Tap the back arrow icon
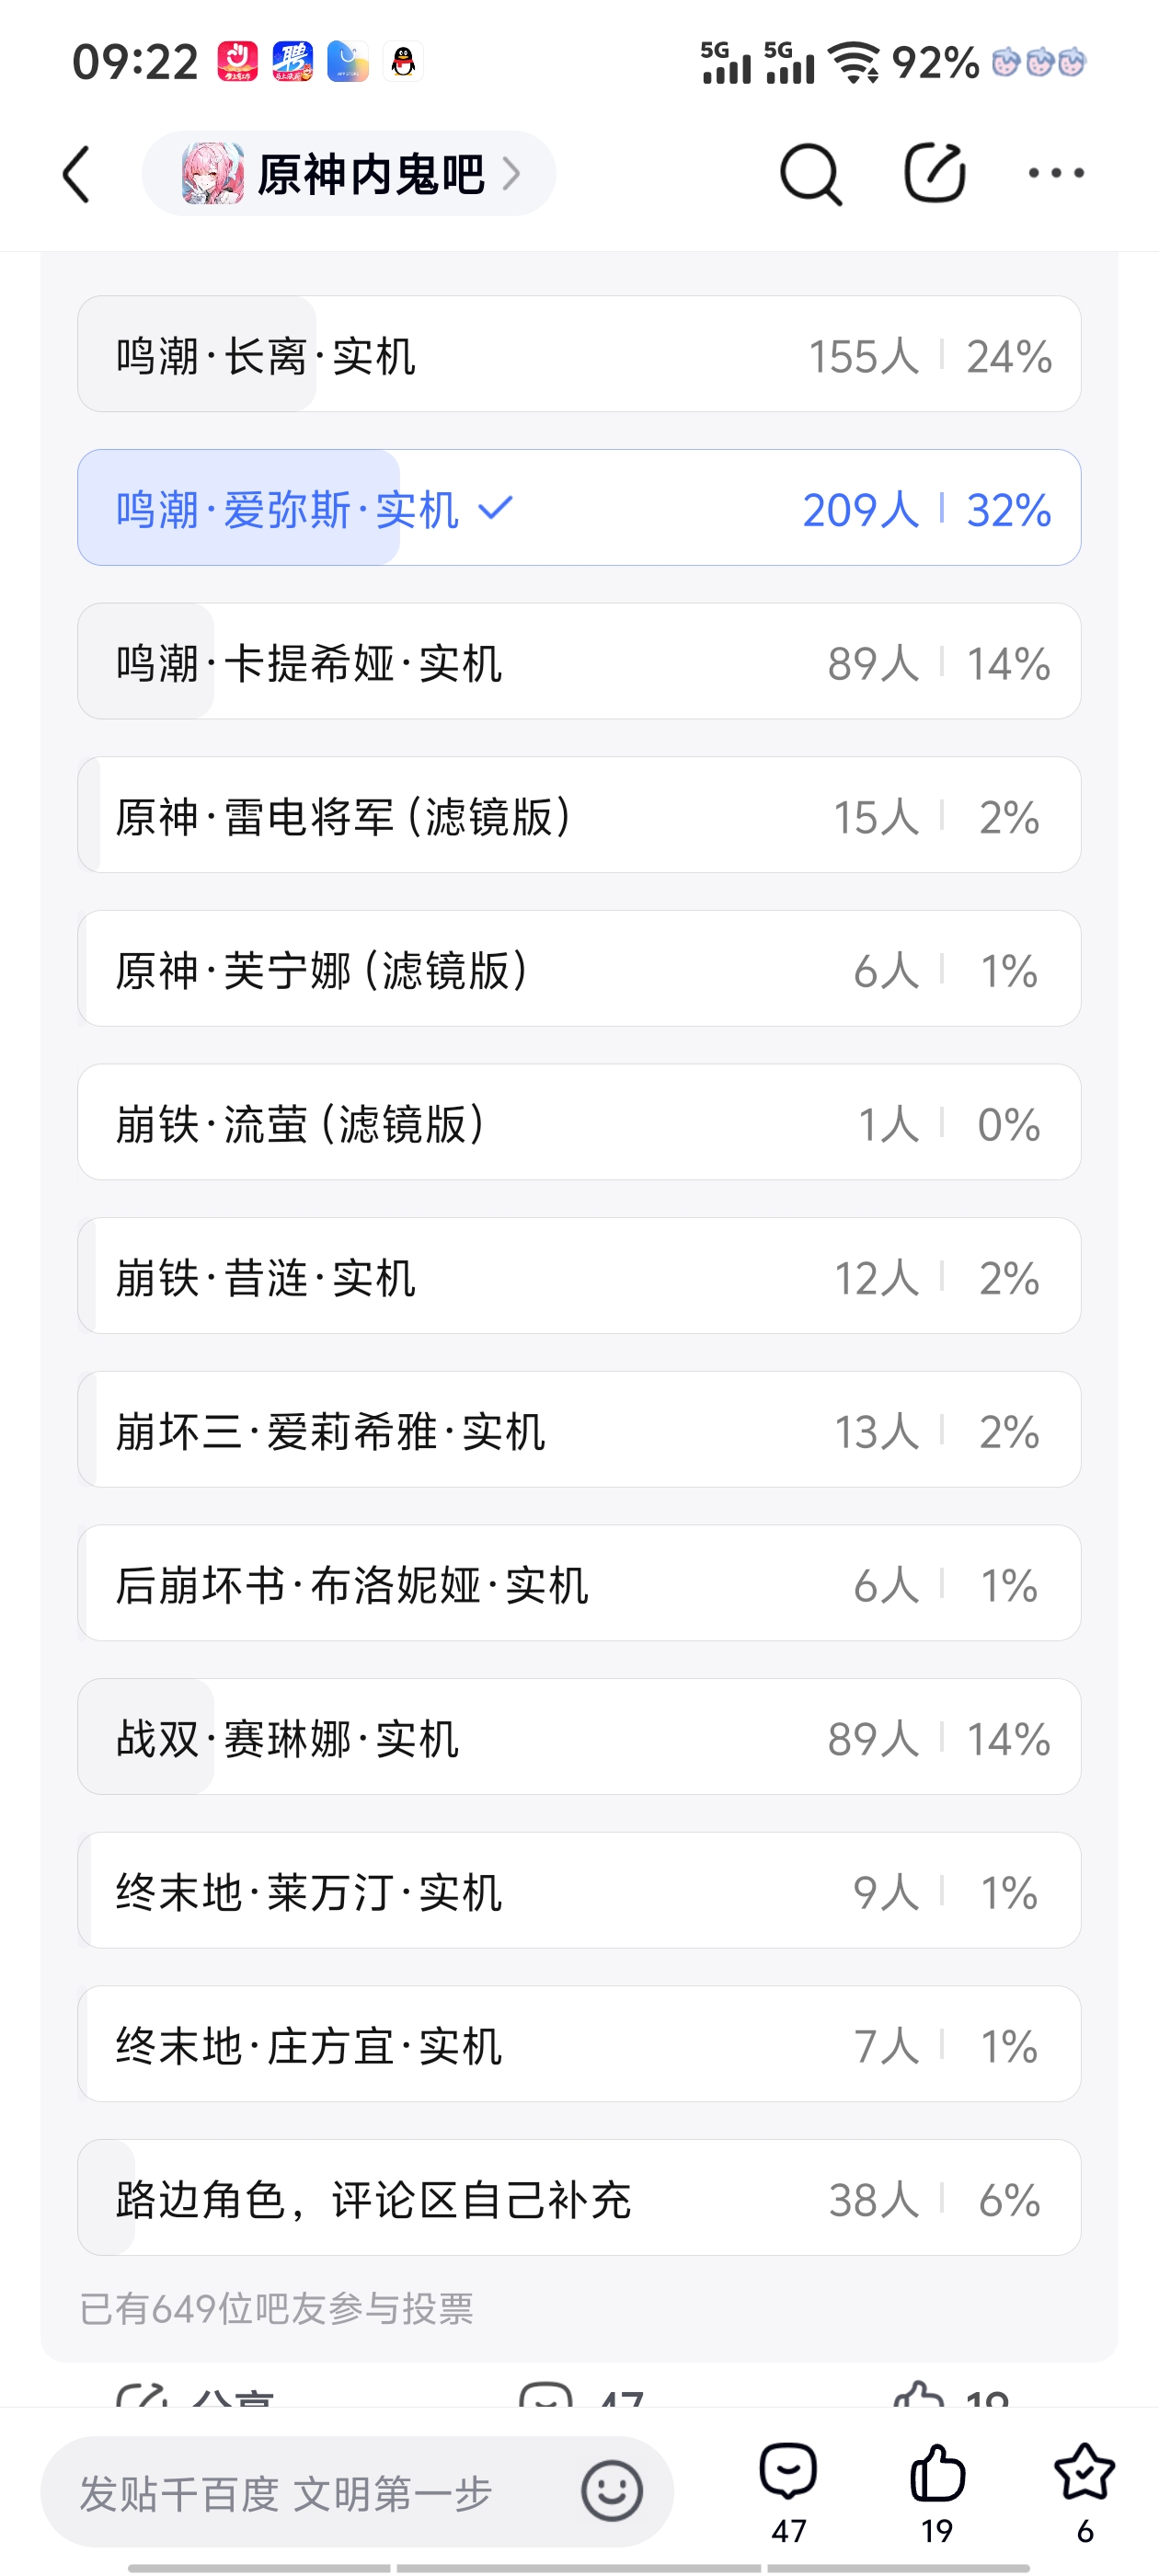 (x=77, y=174)
